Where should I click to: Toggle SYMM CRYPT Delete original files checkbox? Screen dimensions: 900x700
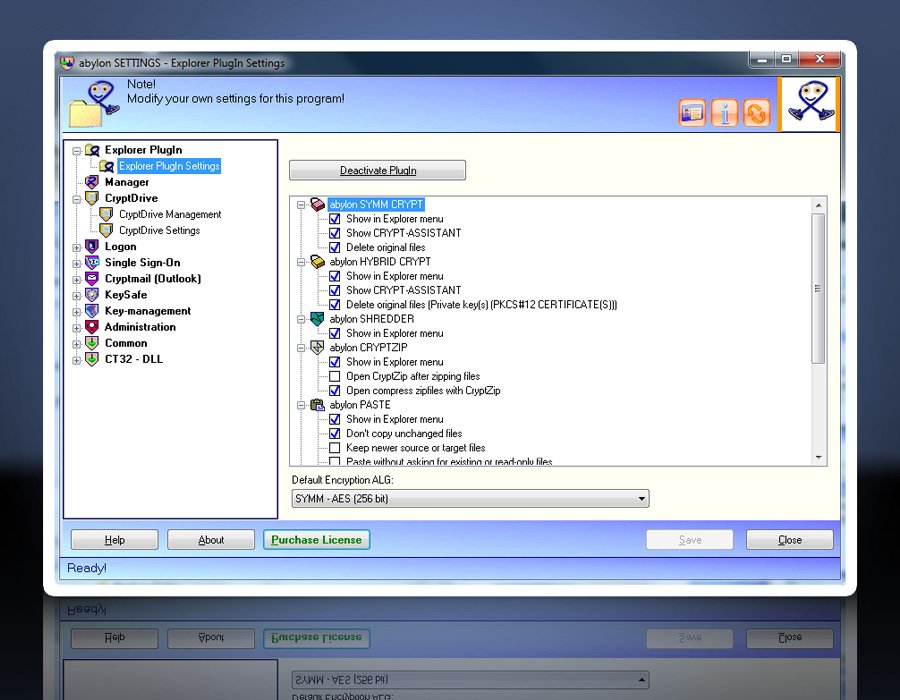(x=335, y=247)
